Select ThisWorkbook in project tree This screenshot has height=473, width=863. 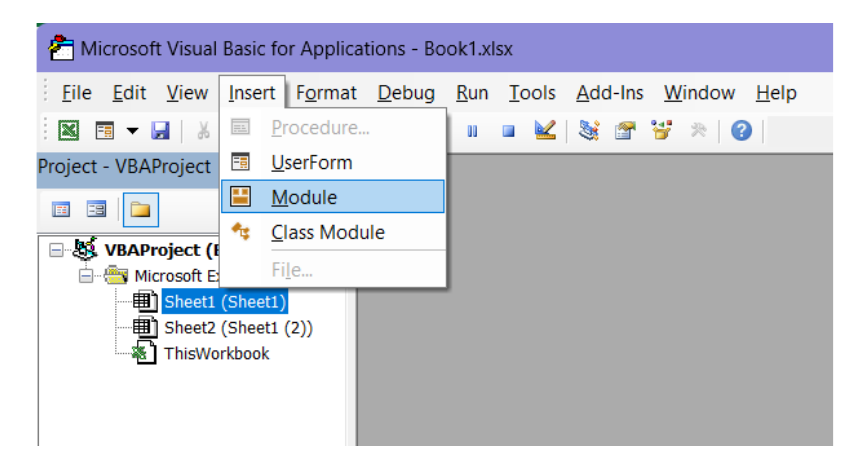tap(216, 354)
